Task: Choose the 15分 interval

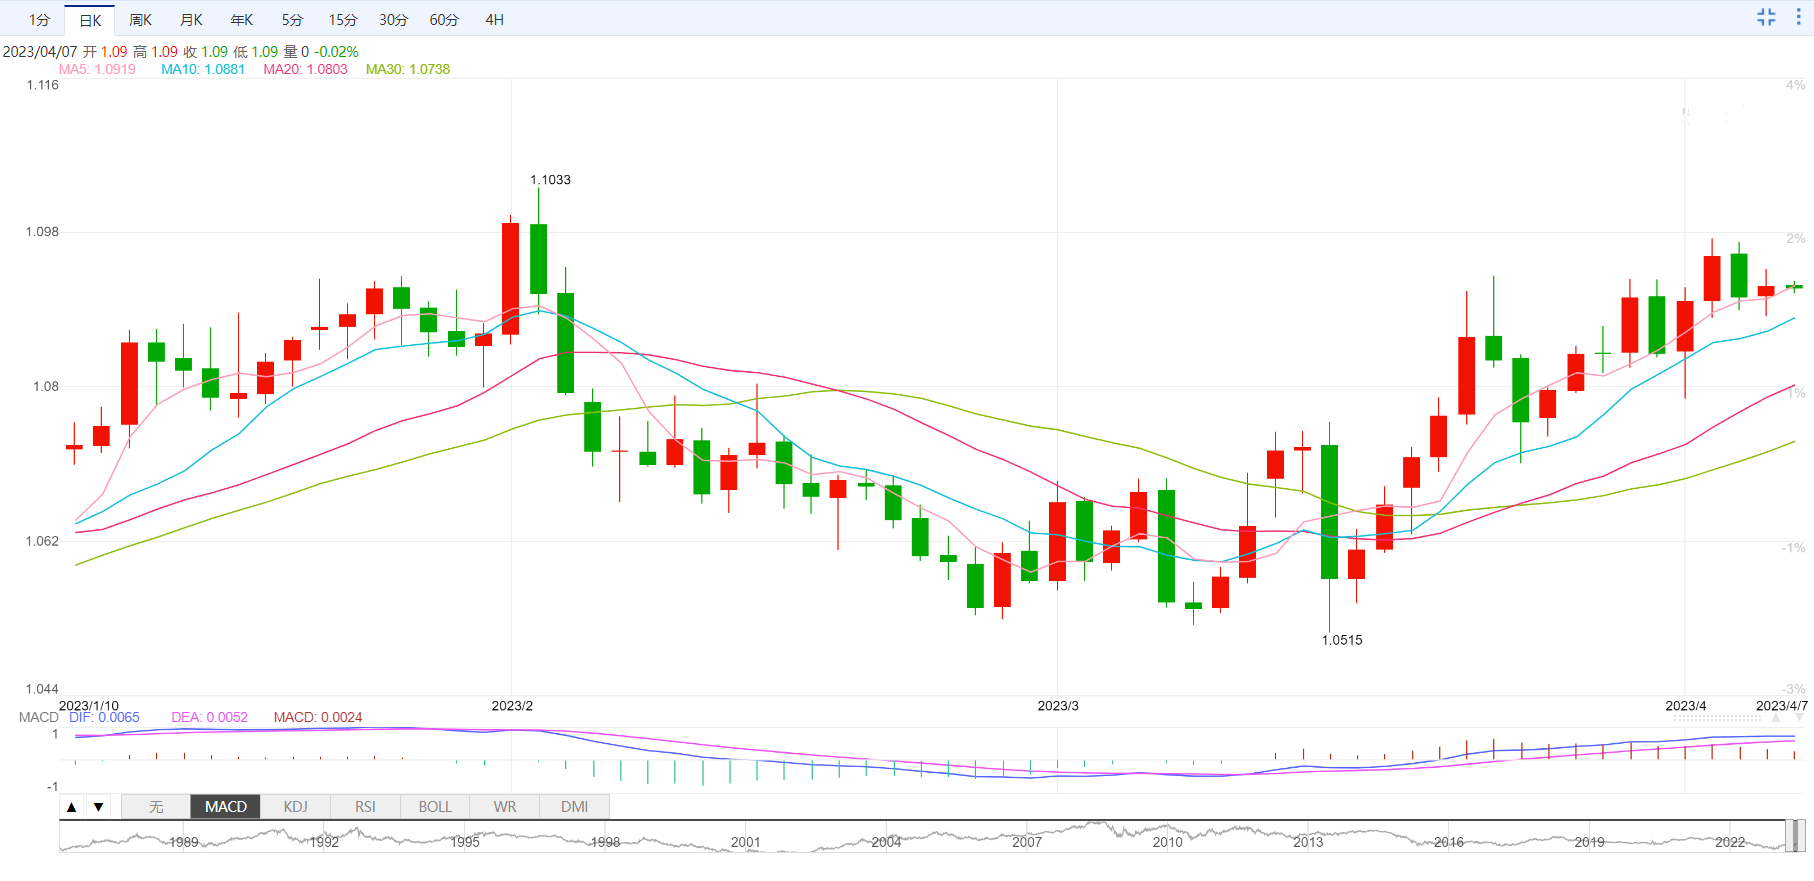Action: [x=343, y=20]
